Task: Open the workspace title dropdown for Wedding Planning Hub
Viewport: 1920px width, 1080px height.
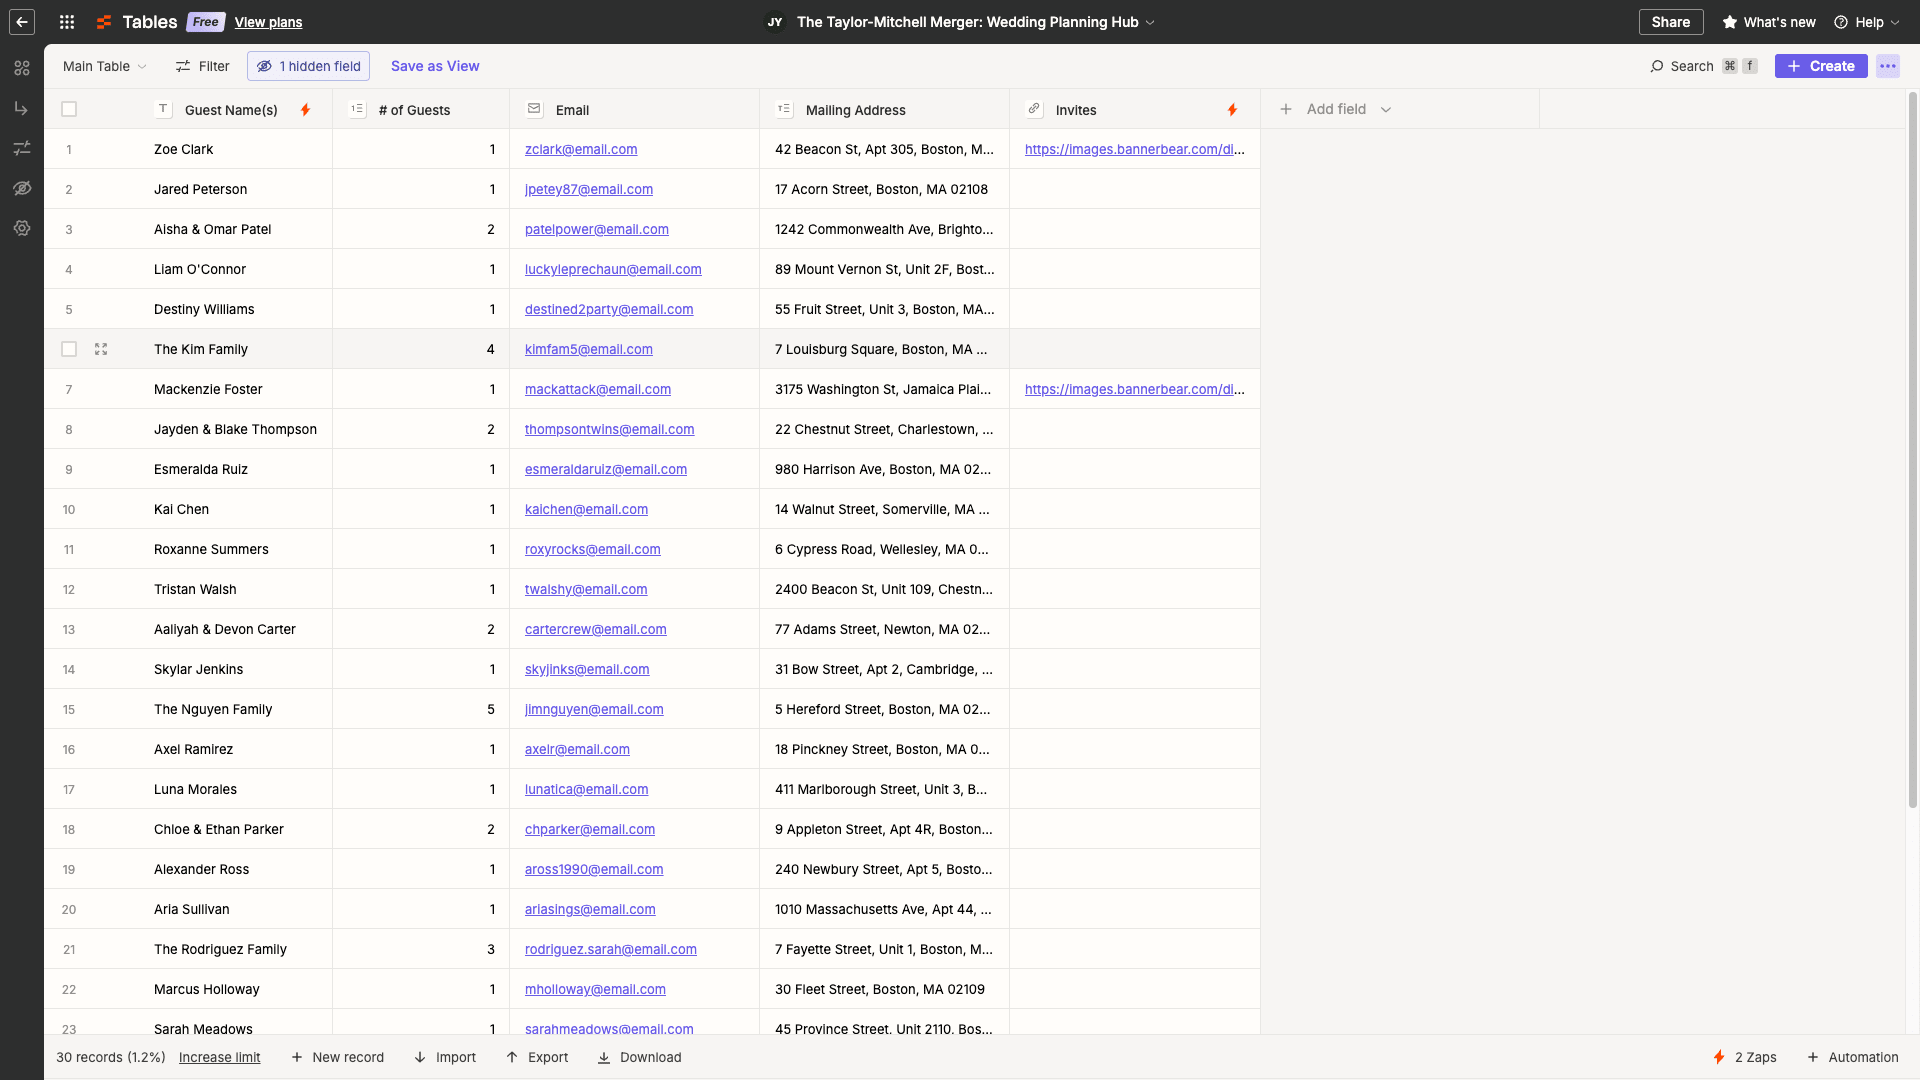Action: pos(1150,21)
